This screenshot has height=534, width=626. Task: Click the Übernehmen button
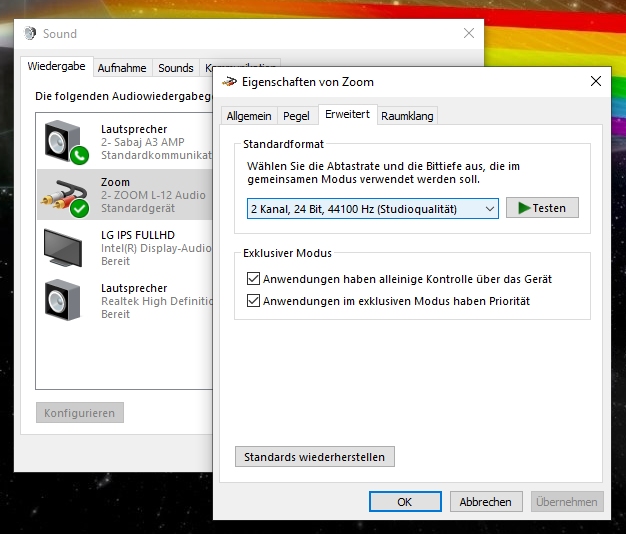pos(567,502)
